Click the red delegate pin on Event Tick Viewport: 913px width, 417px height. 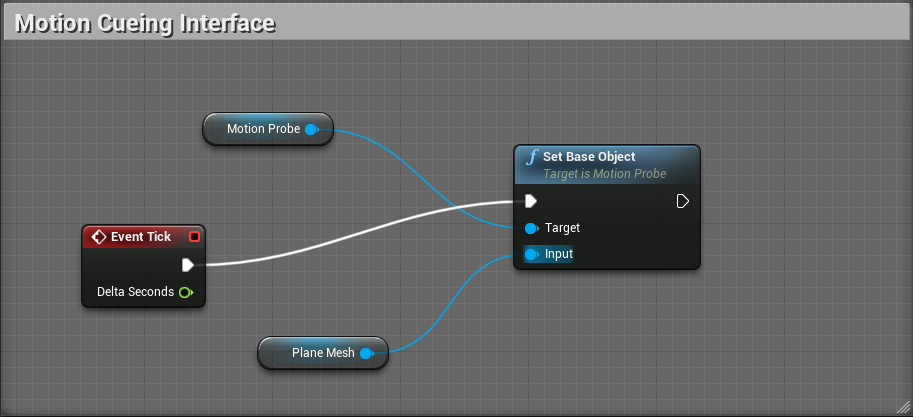(x=194, y=236)
